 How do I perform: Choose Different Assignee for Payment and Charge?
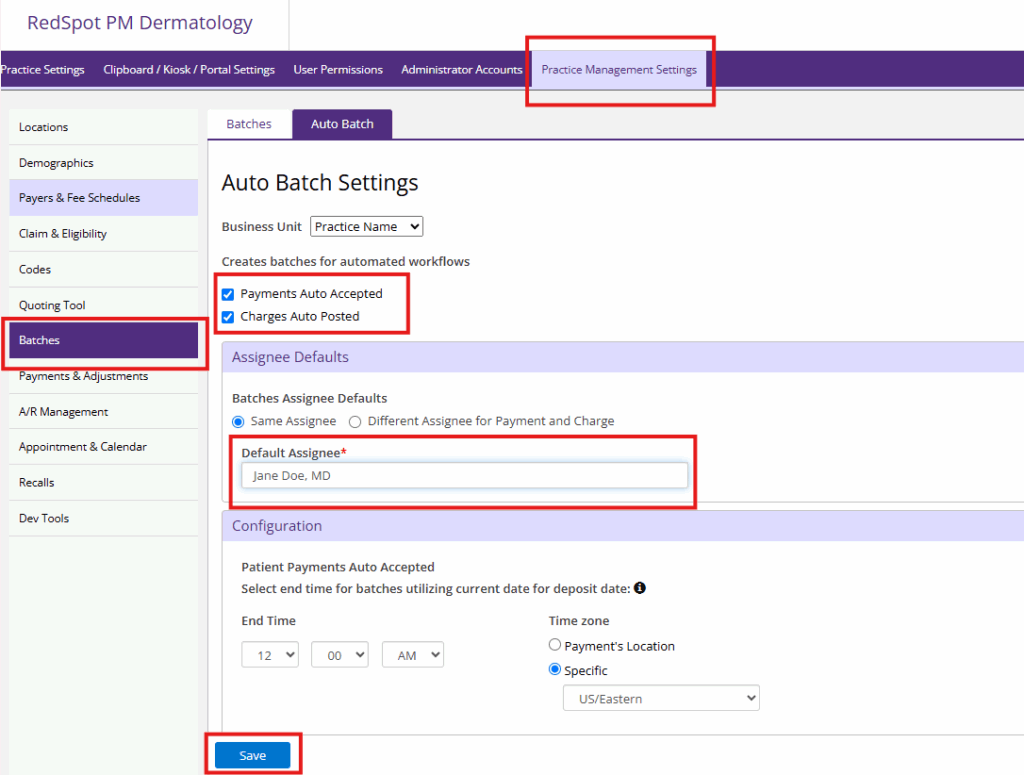(x=355, y=422)
